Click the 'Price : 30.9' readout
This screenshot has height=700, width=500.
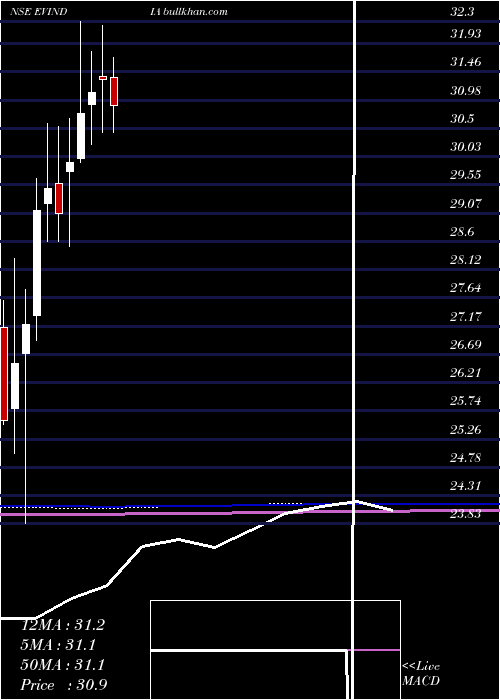point(63,685)
